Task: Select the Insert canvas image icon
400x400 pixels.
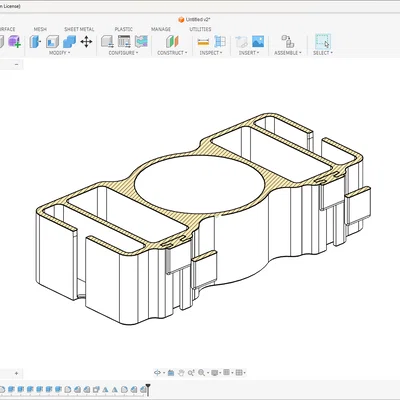Action: tap(258, 42)
